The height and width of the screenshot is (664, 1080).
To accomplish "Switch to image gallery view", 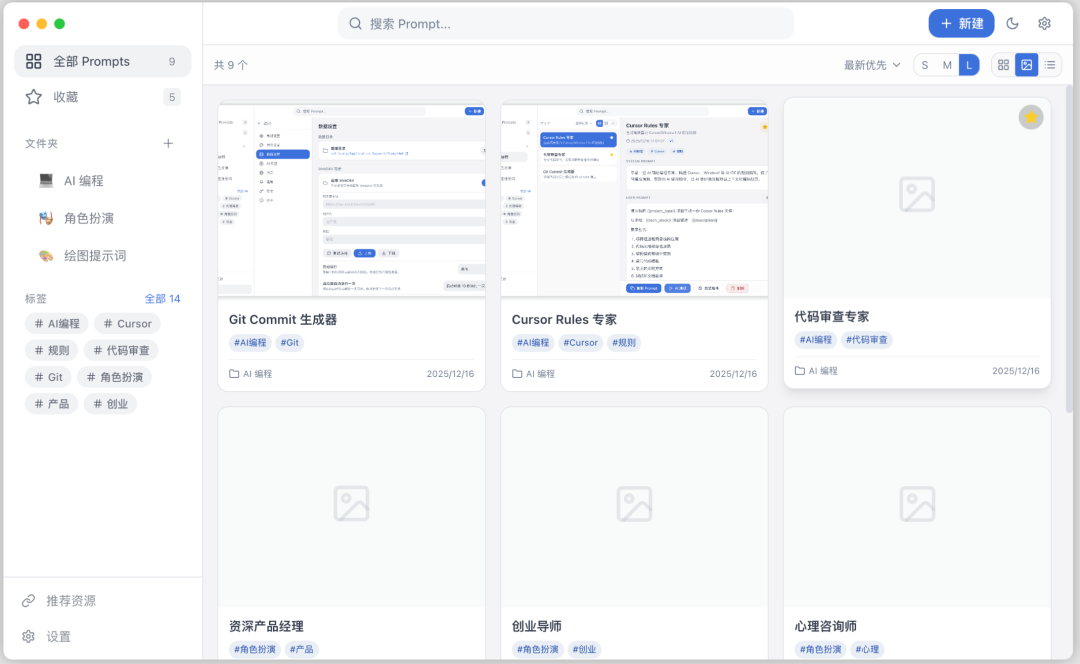I will (1026, 65).
